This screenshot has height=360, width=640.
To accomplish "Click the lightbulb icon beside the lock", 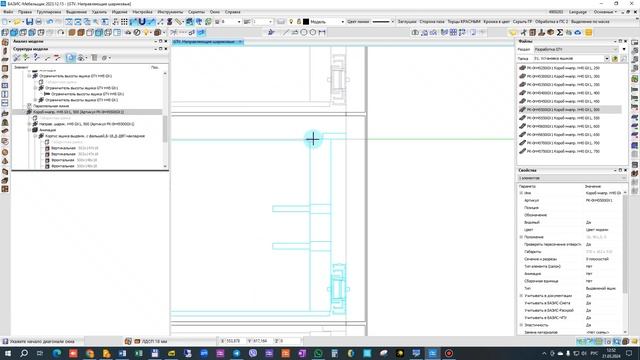I will click(291, 22).
